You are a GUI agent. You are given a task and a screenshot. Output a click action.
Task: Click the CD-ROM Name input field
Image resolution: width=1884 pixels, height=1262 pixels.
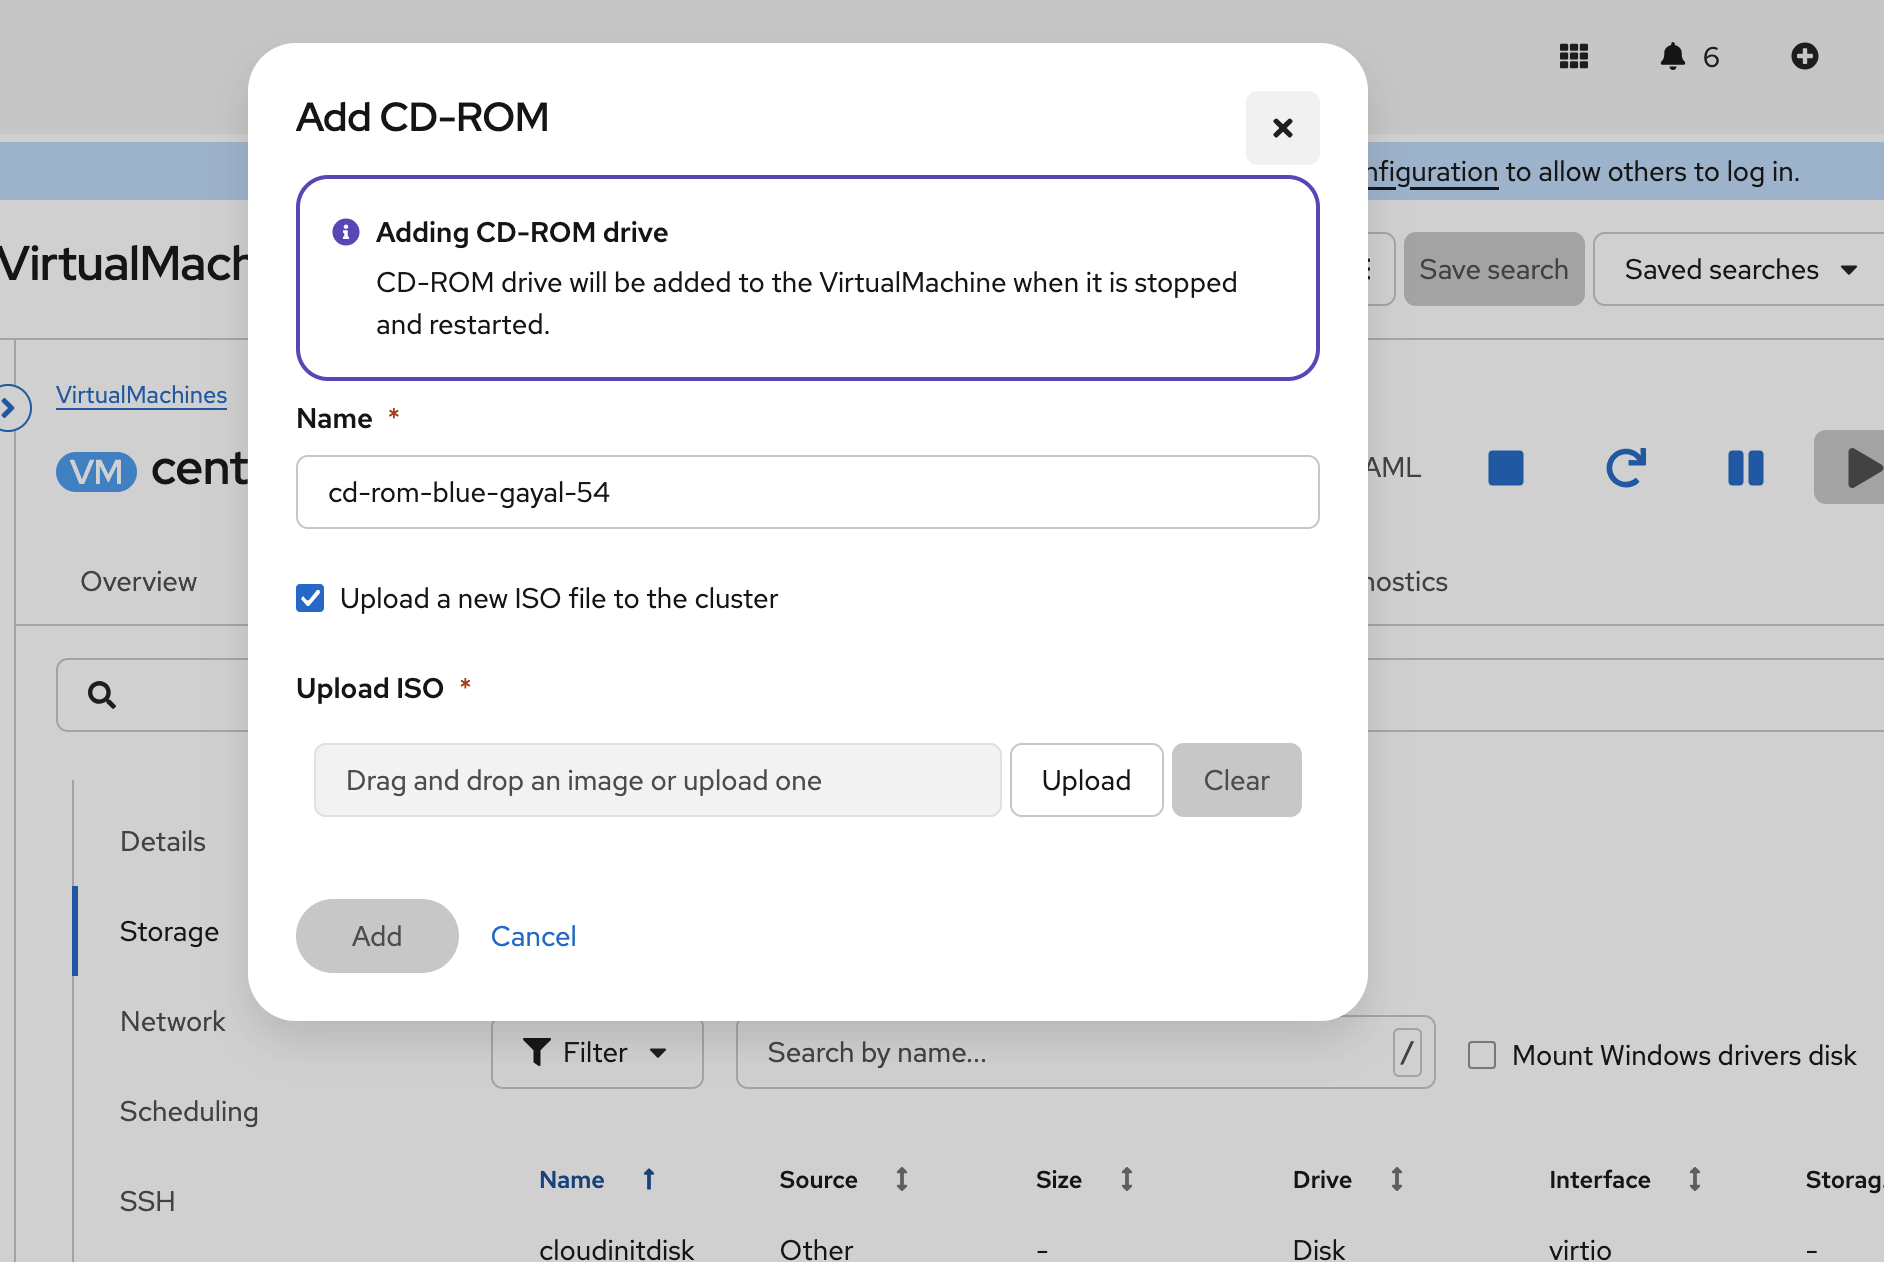pyautogui.click(x=807, y=493)
